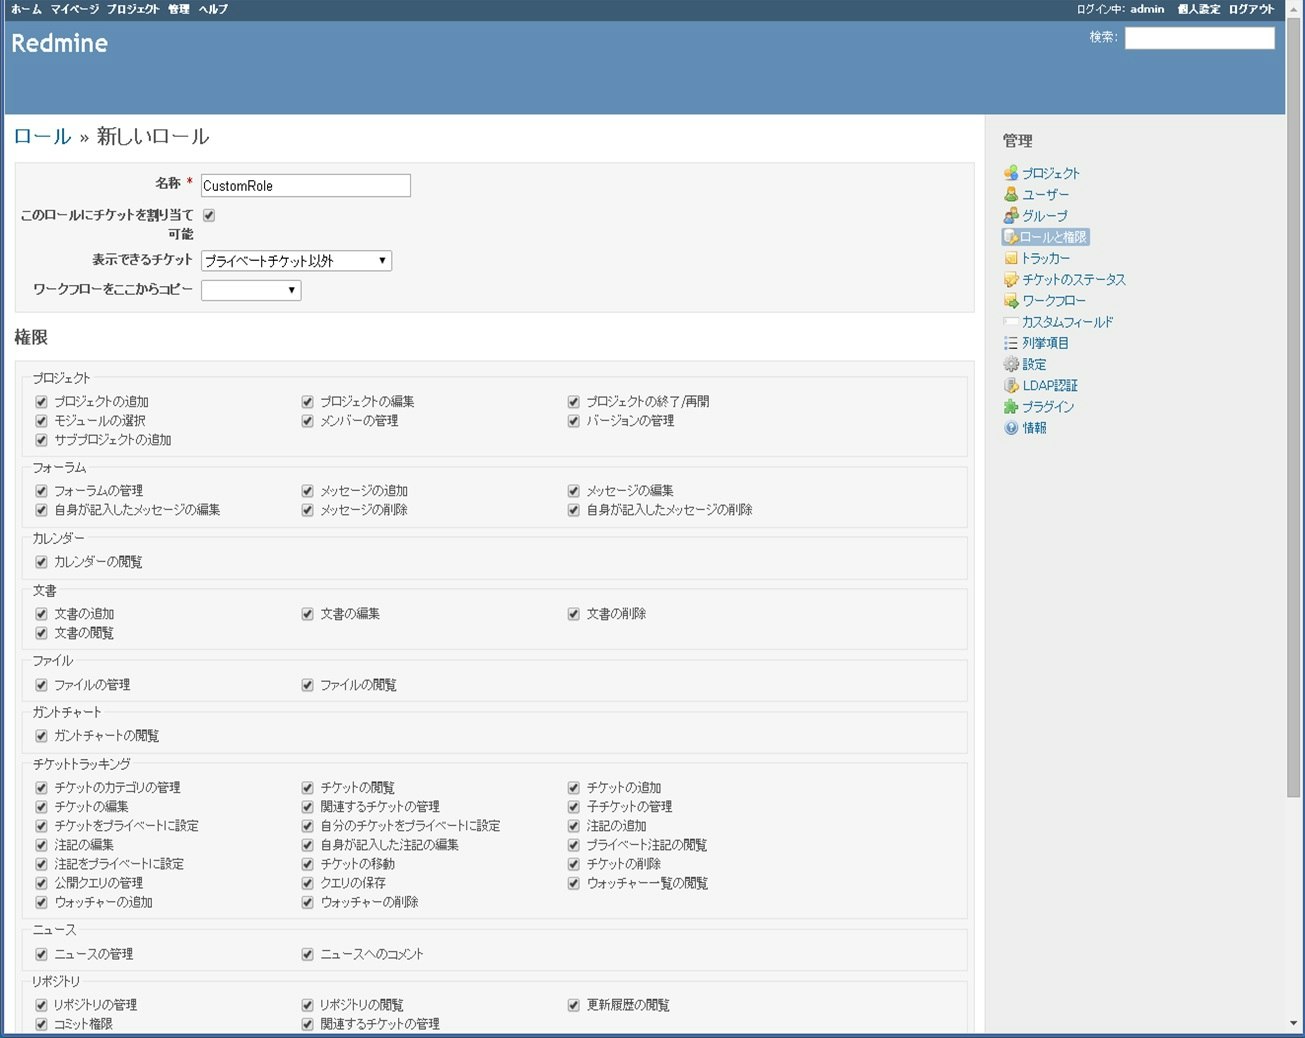Open マイページ in top menu
The image size is (1305, 1038).
[74, 9]
